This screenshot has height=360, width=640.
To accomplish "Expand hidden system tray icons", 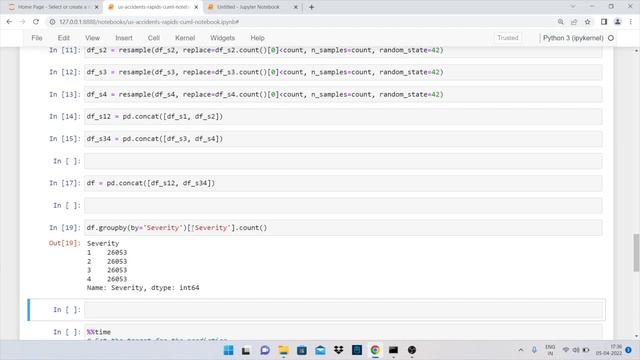I will coord(520,350).
